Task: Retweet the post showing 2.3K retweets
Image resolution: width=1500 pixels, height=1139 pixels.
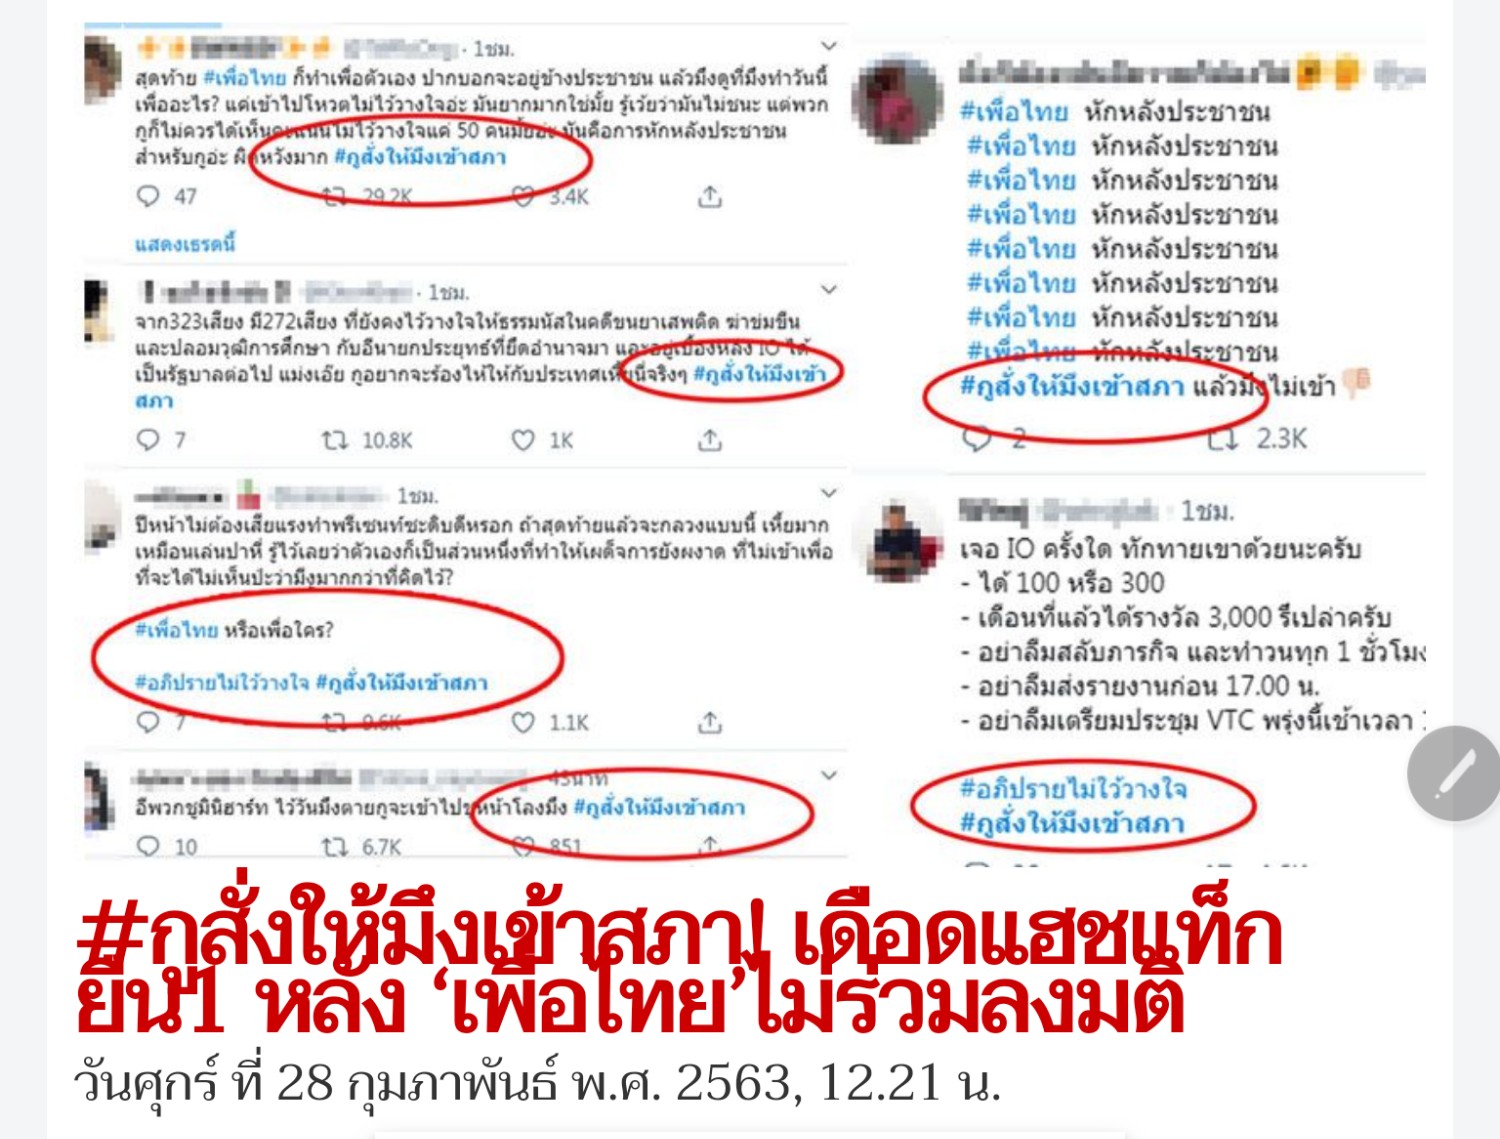Action: pyautogui.click(x=1222, y=439)
